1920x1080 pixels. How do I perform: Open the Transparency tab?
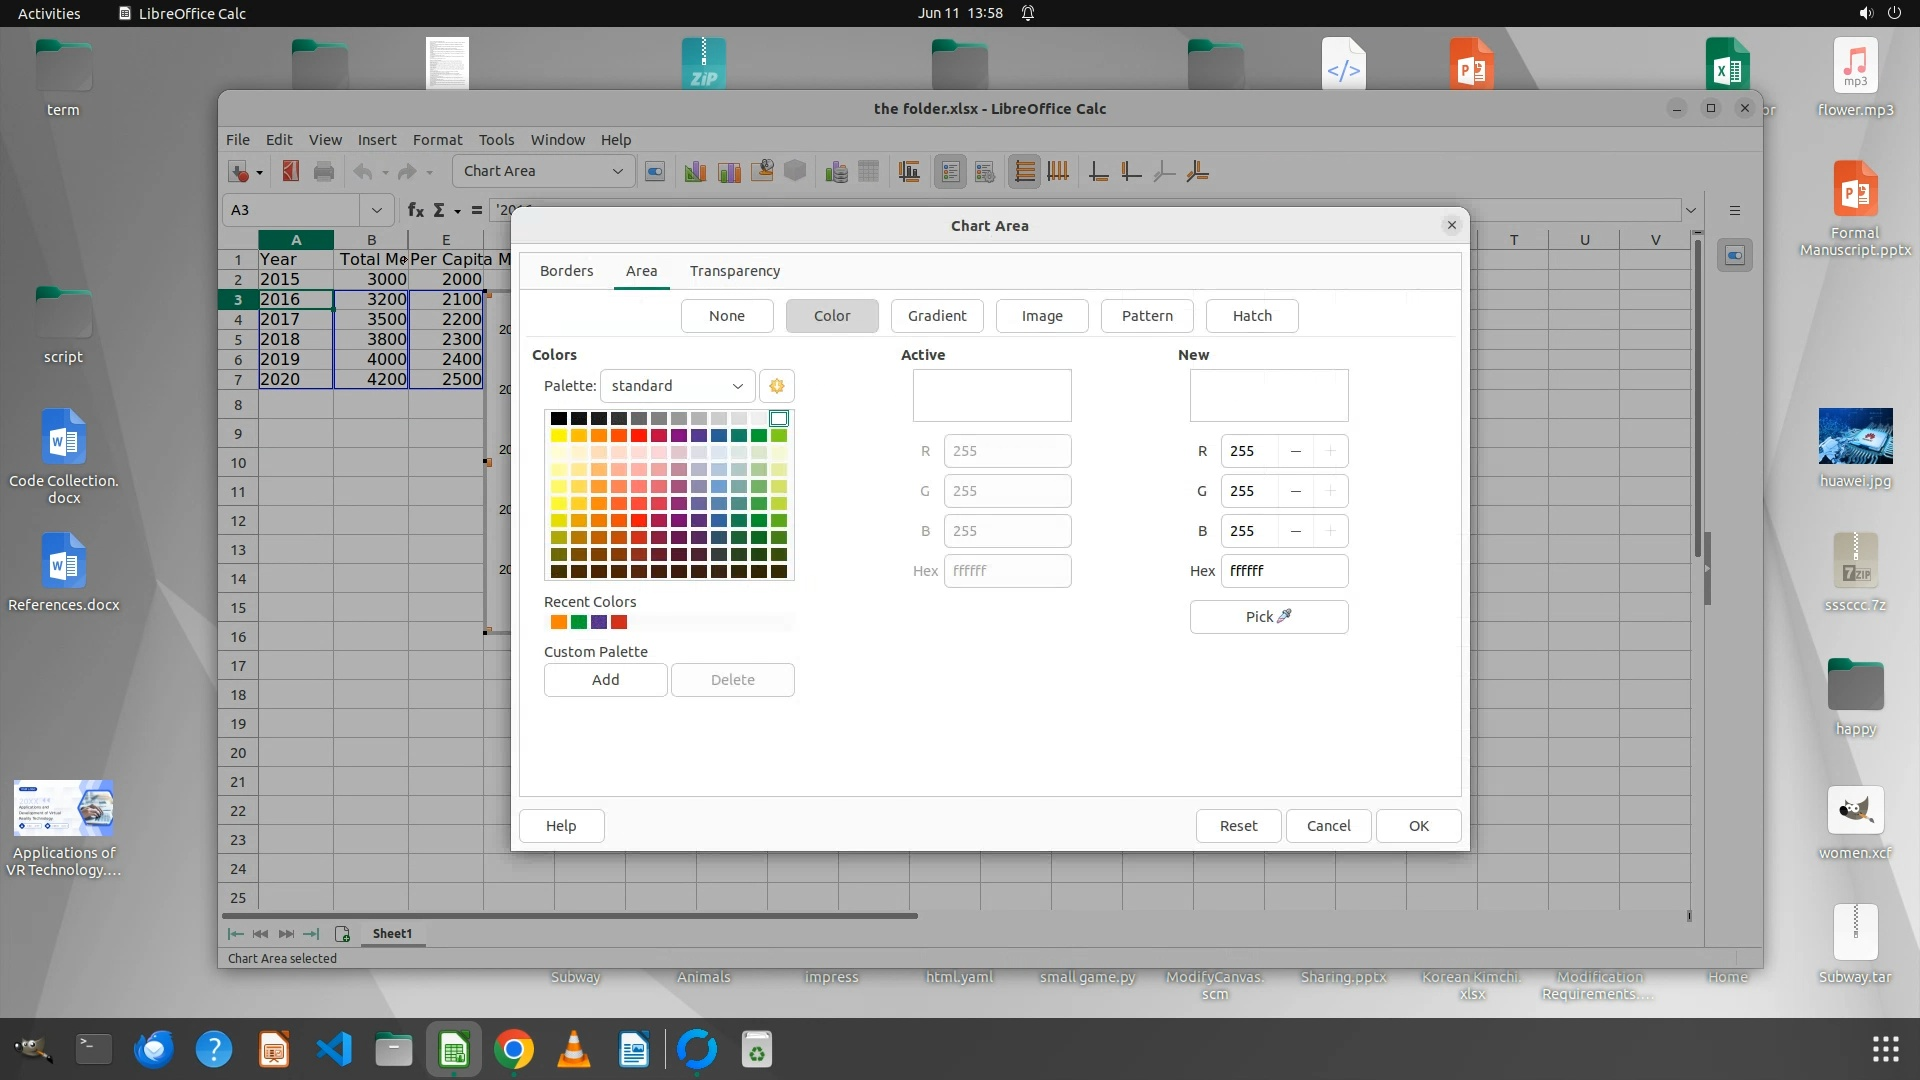pos(735,271)
